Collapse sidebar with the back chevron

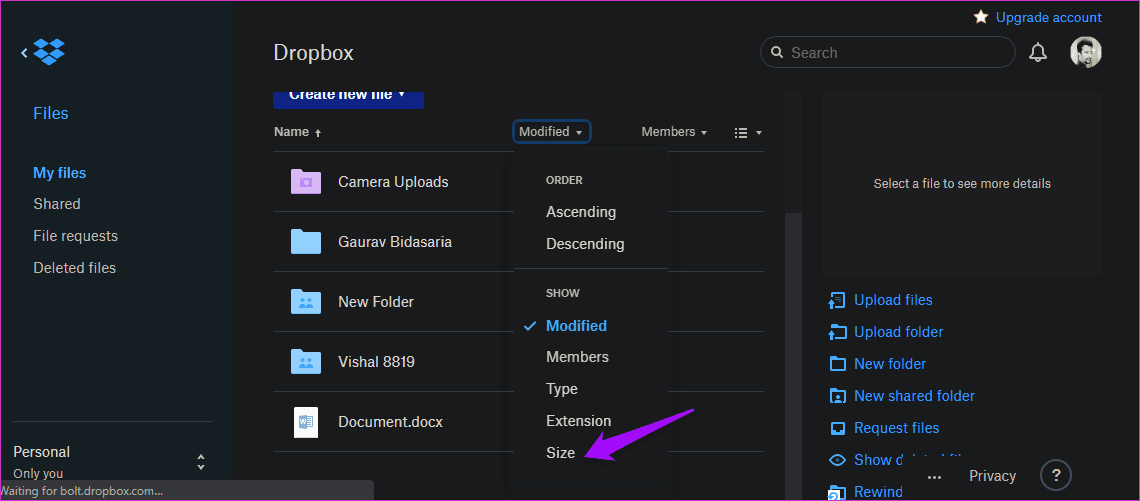tap(25, 52)
